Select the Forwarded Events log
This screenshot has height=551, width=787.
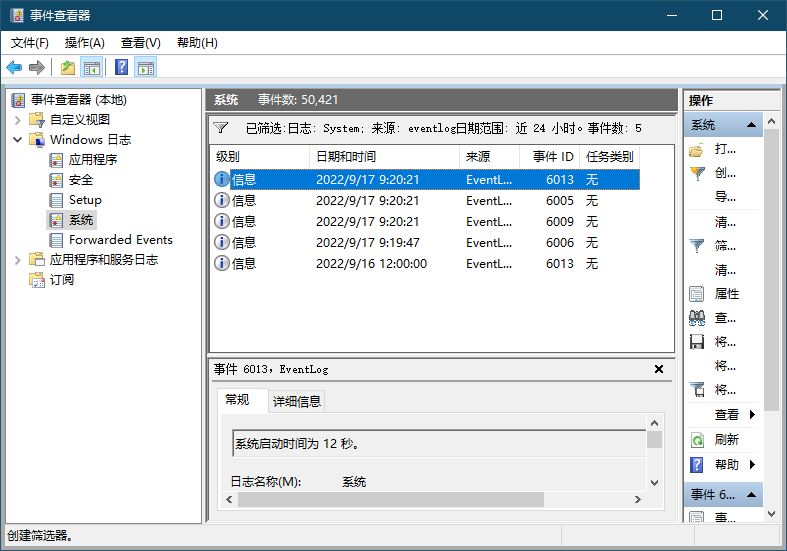coord(120,240)
